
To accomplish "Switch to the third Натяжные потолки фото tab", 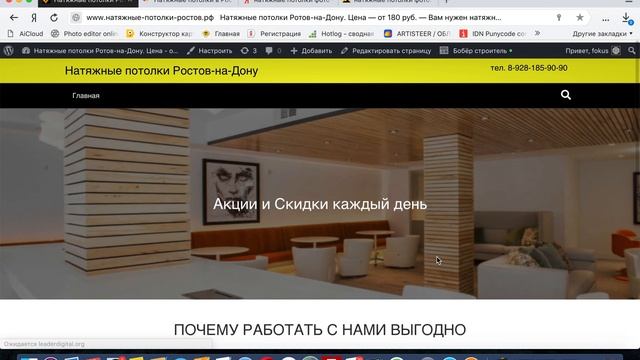I will tap(288, 2).
